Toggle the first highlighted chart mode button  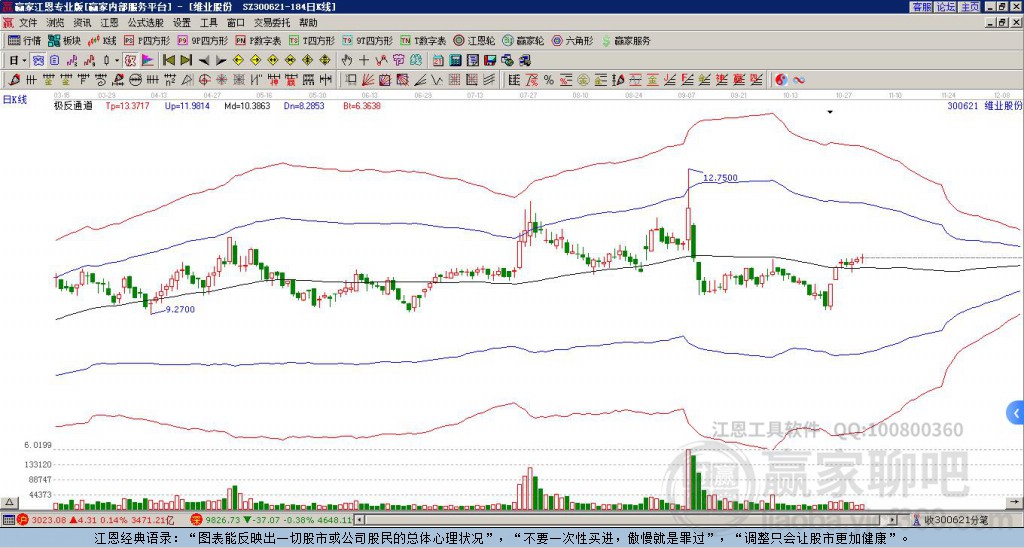tap(39, 60)
